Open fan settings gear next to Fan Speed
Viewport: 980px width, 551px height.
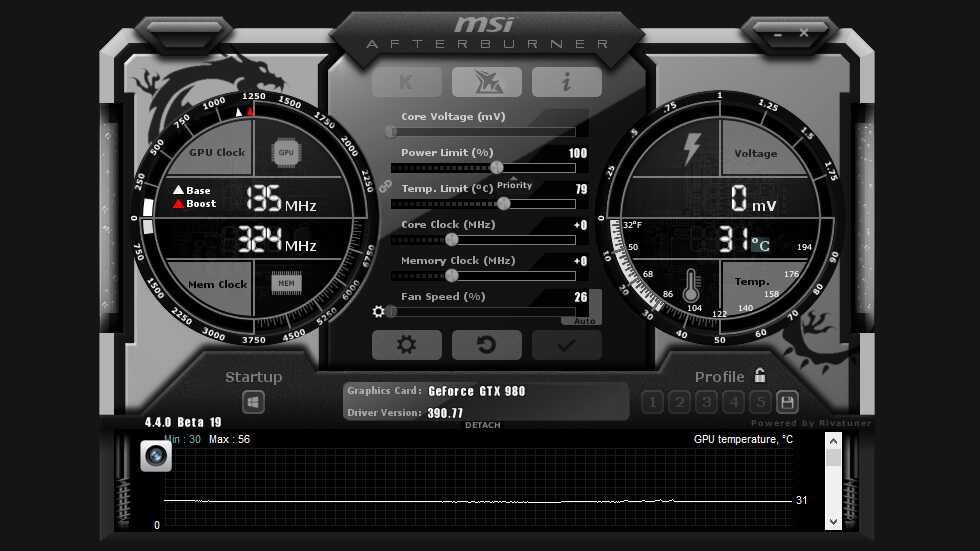(x=378, y=312)
